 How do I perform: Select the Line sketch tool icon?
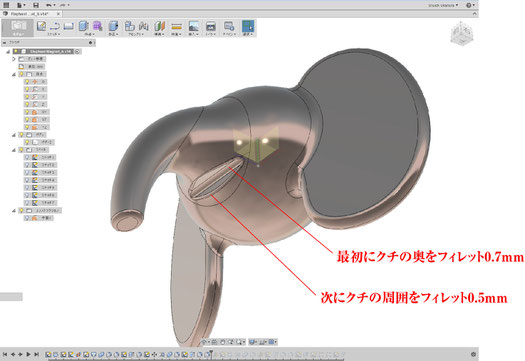coord(55,26)
